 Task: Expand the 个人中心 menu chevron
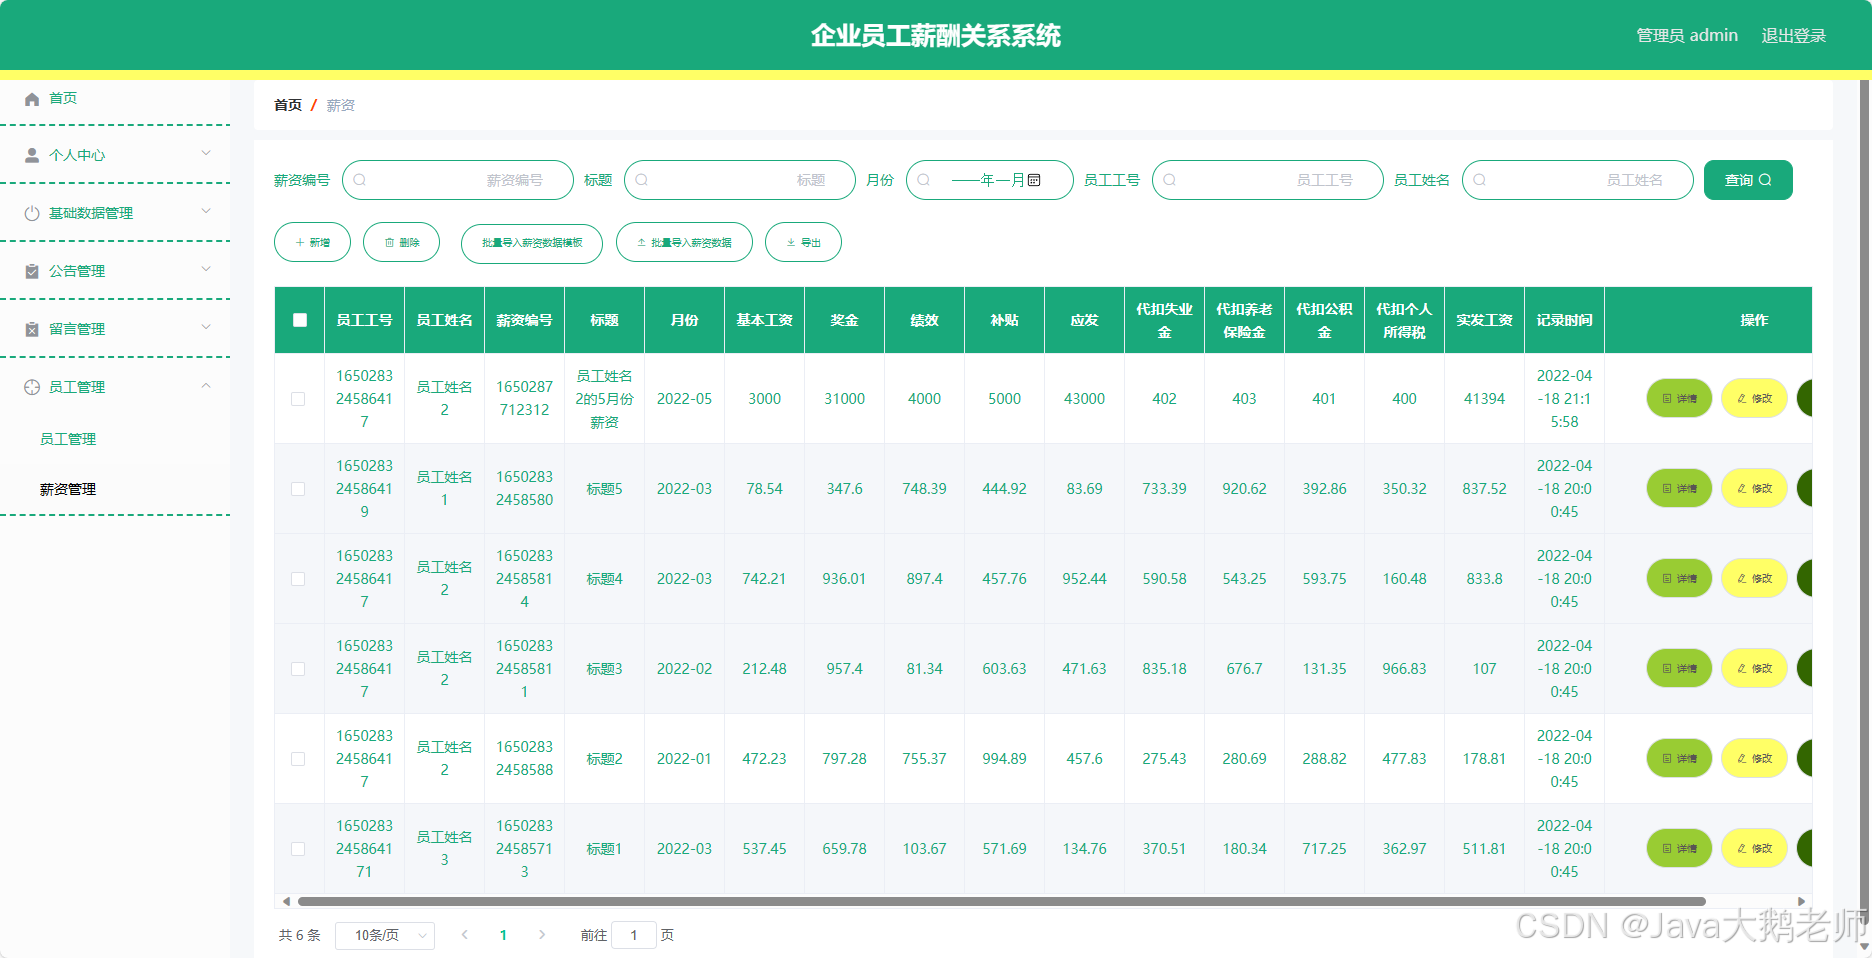pyautogui.click(x=206, y=154)
